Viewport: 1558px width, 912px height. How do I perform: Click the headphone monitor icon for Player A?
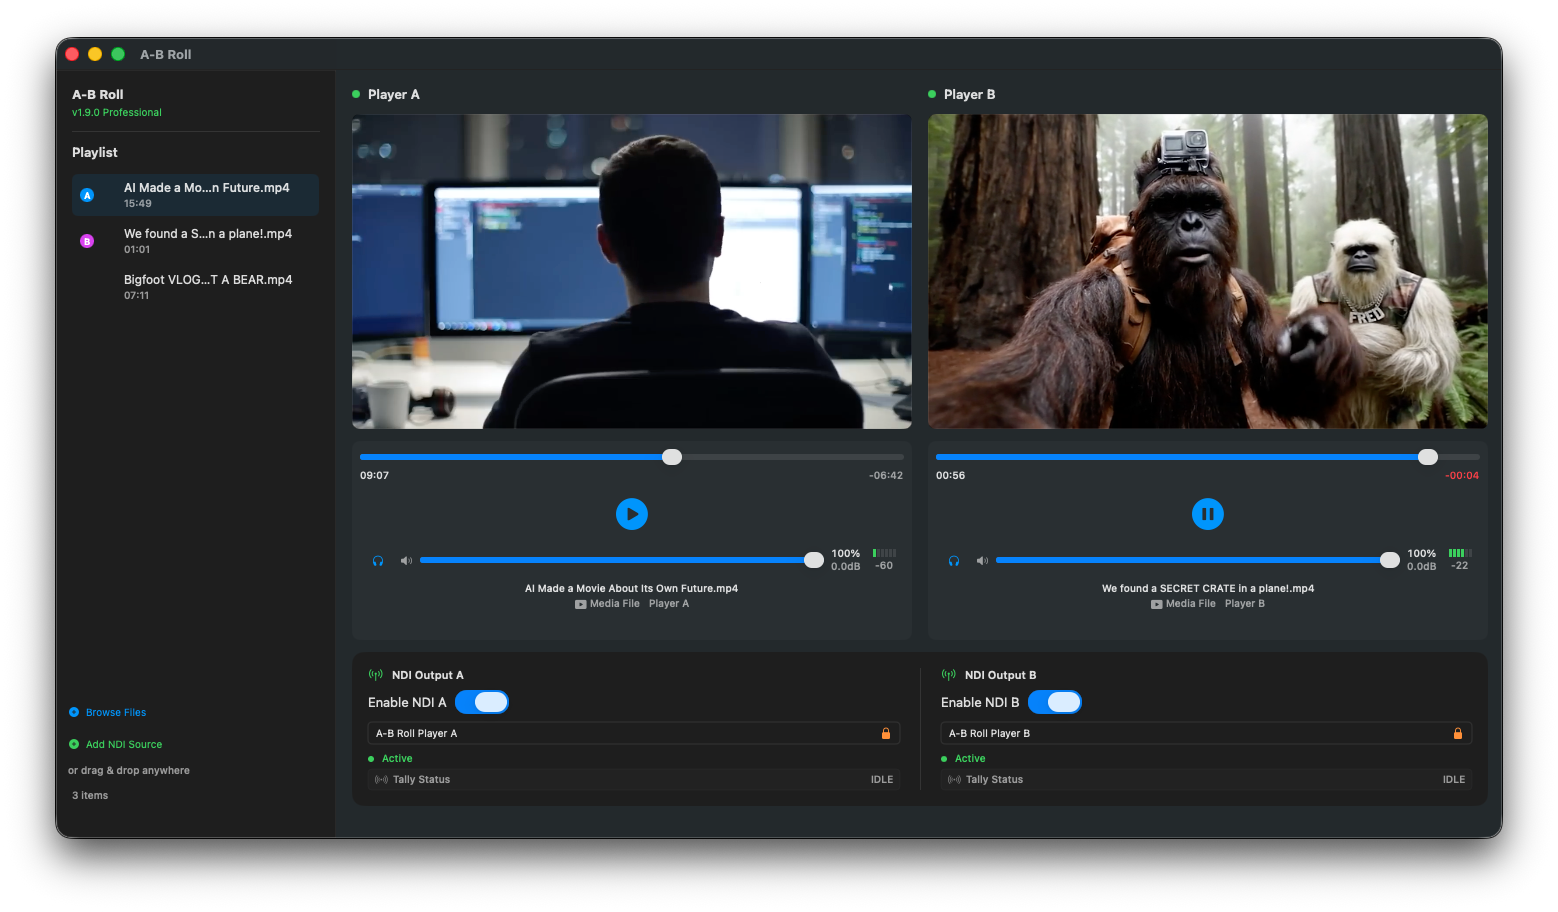[x=378, y=561]
